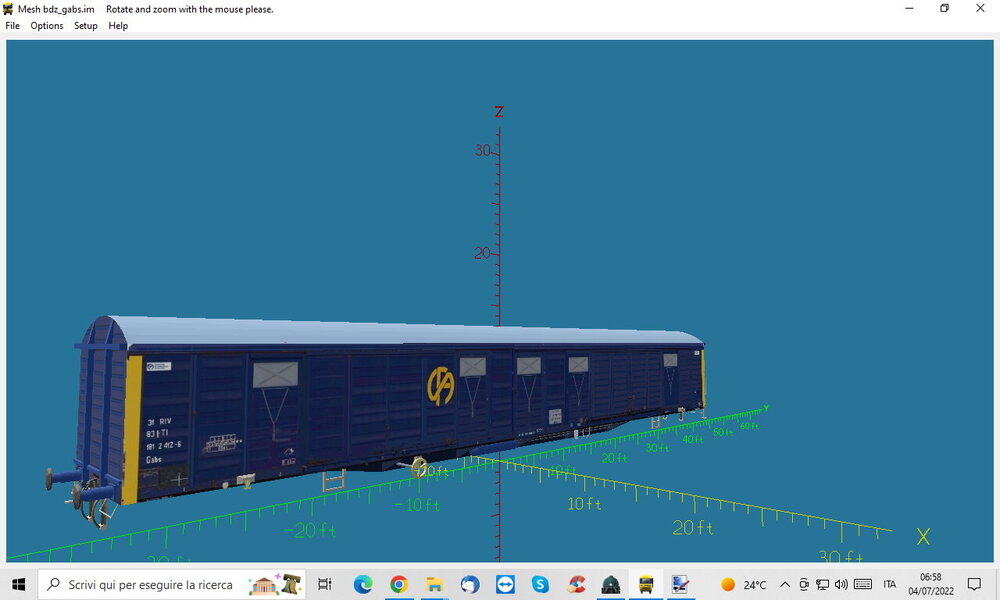Restore down the mesh viewer window
This screenshot has width=1000, height=600.
pos(945,8)
